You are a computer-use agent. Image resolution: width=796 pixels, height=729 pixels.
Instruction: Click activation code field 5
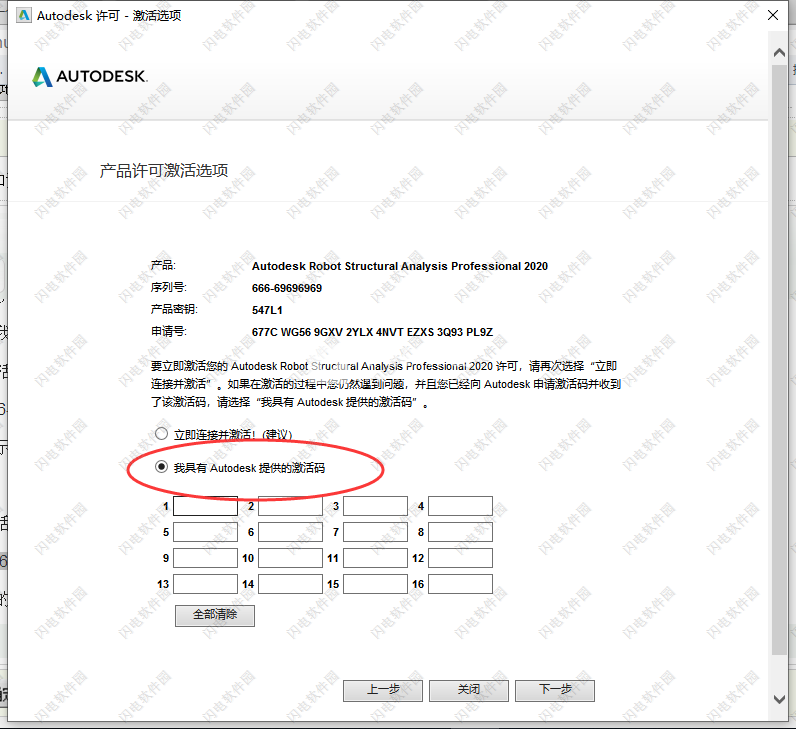[206, 532]
